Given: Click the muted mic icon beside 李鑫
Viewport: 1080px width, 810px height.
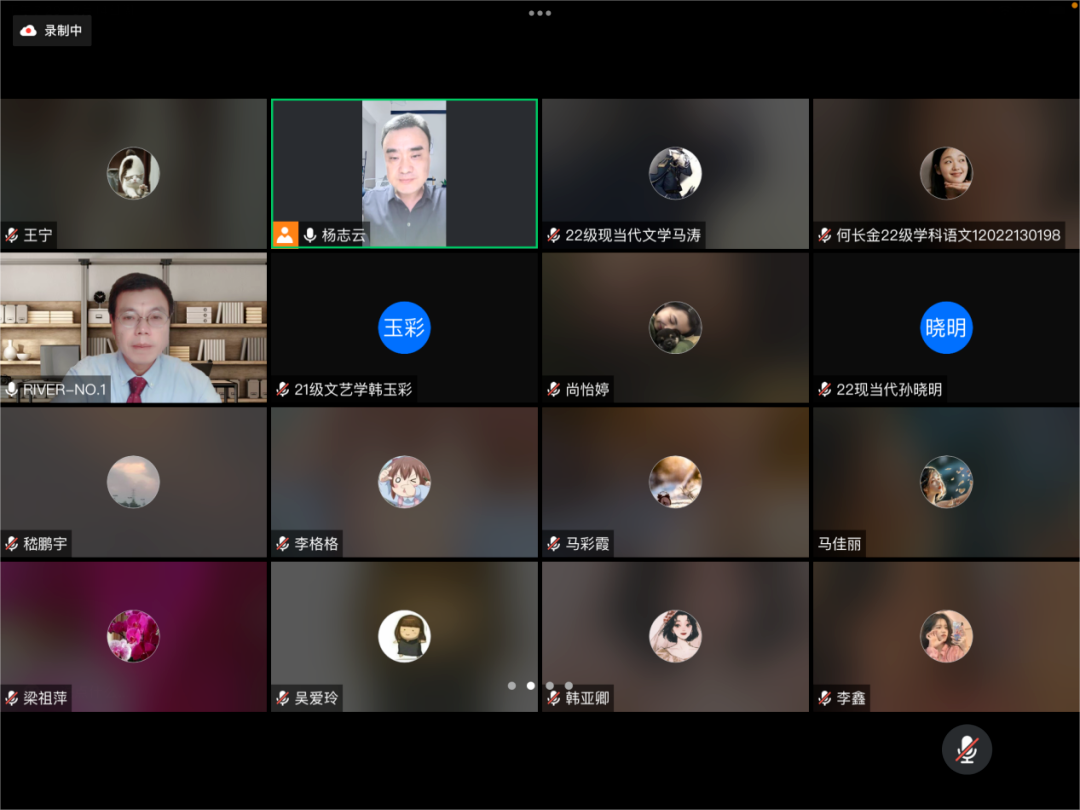Looking at the screenshot, I should click(x=825, y=698).
